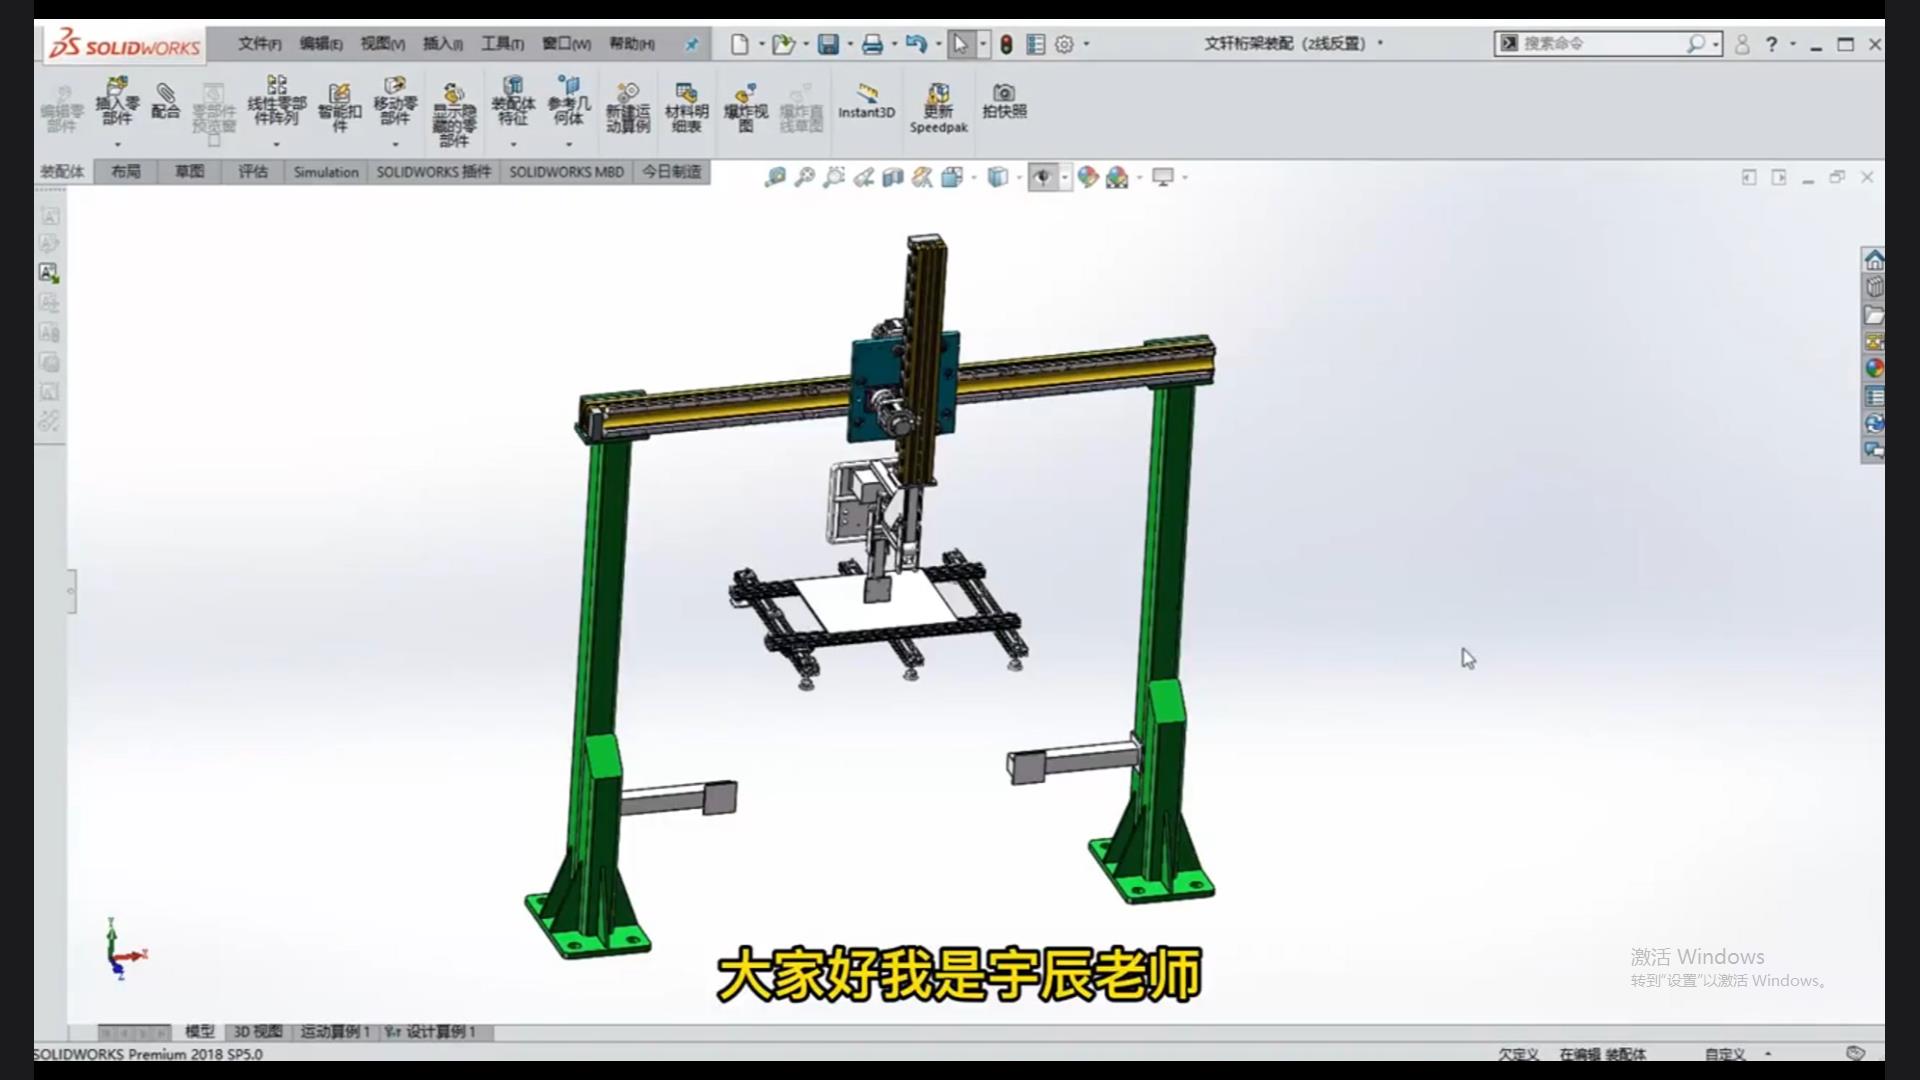Click Previous View icon in view toolbar
Screen dimensions: 1920x1080
coord(863,177)
